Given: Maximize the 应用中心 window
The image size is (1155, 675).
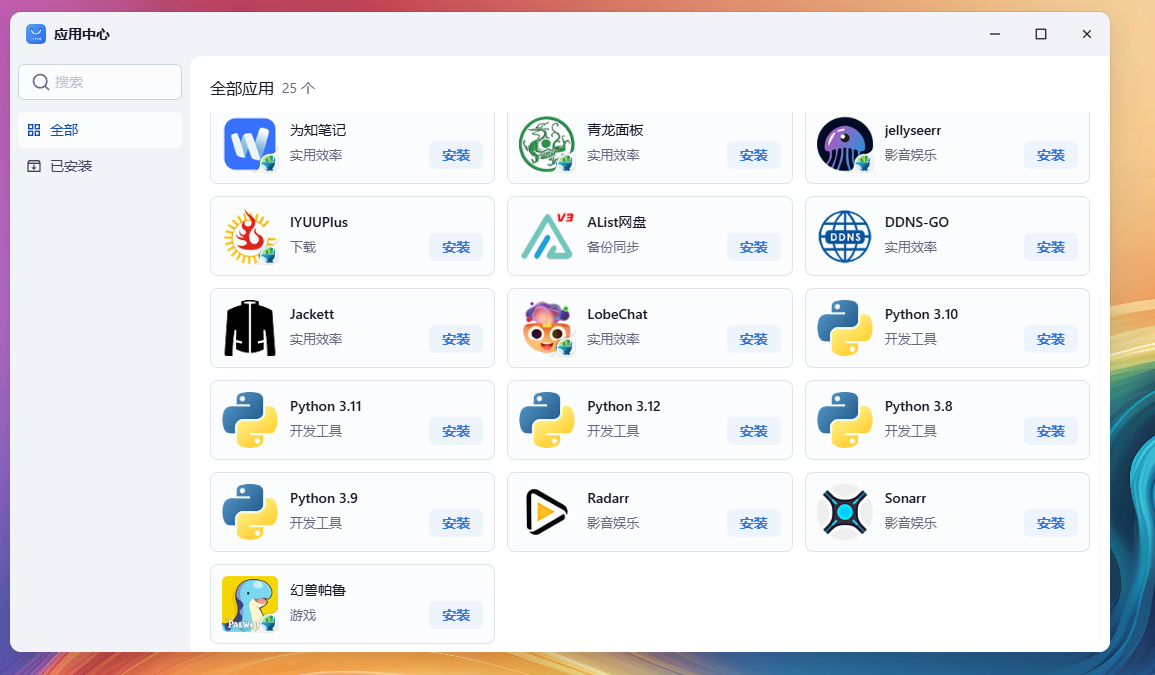Looking at the screenshot, I should coord(1040,34).
